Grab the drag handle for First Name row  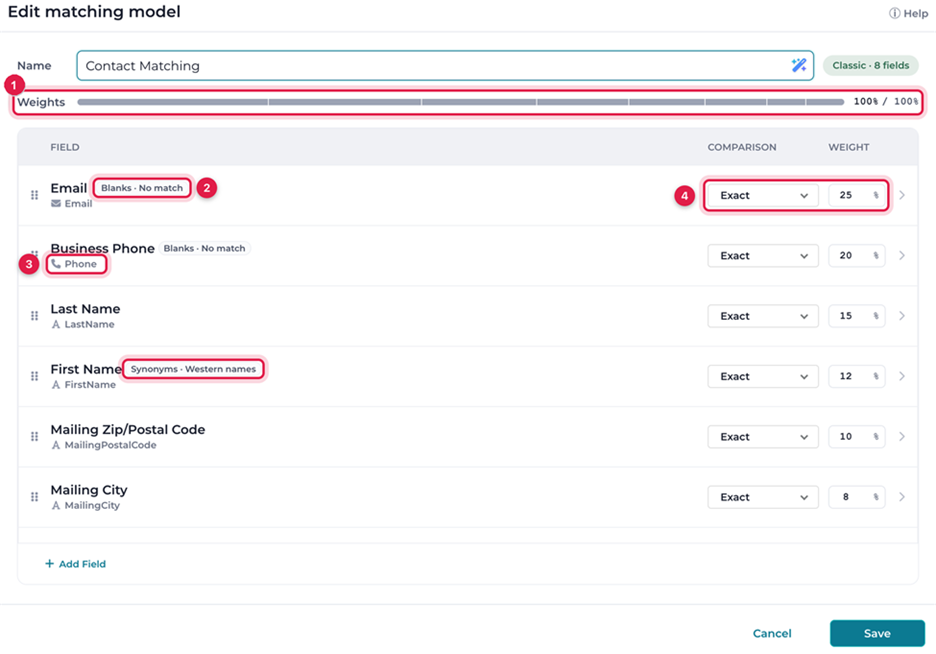click(35, 376)
